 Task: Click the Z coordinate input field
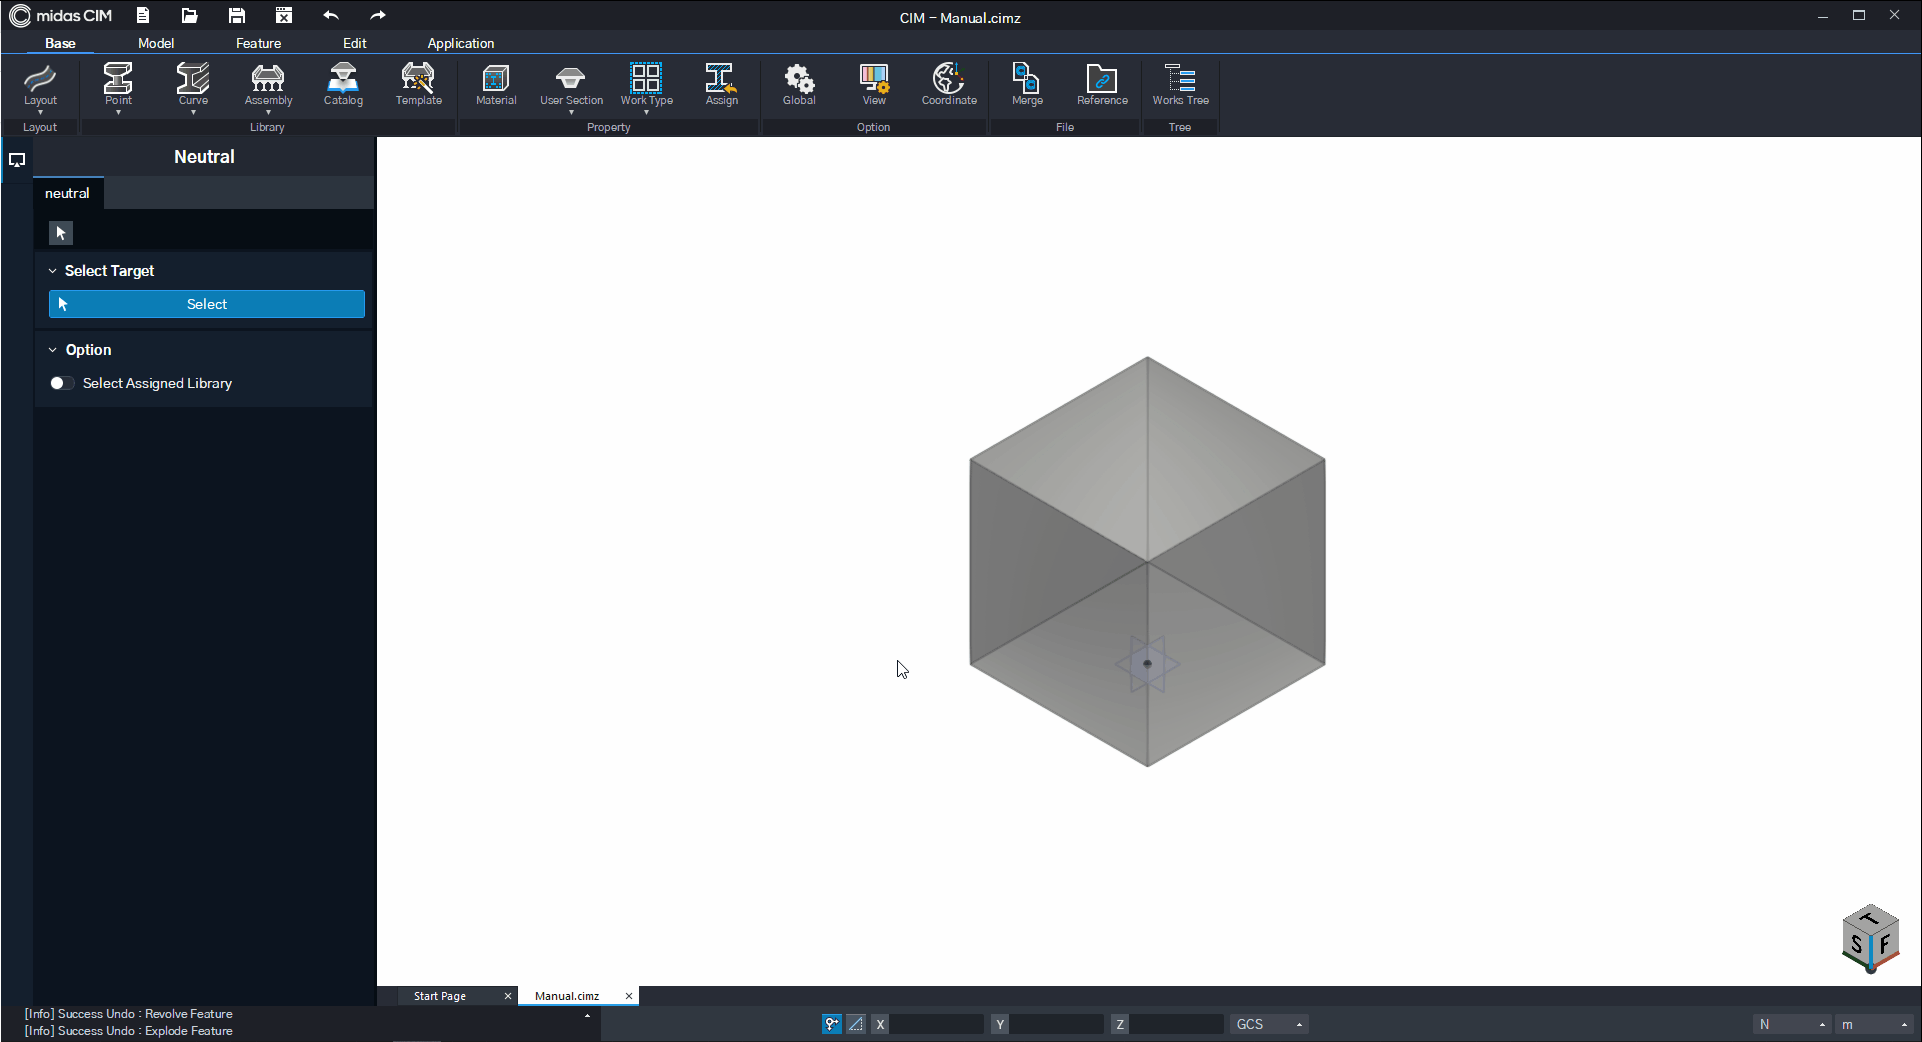coord(1177,1024)
